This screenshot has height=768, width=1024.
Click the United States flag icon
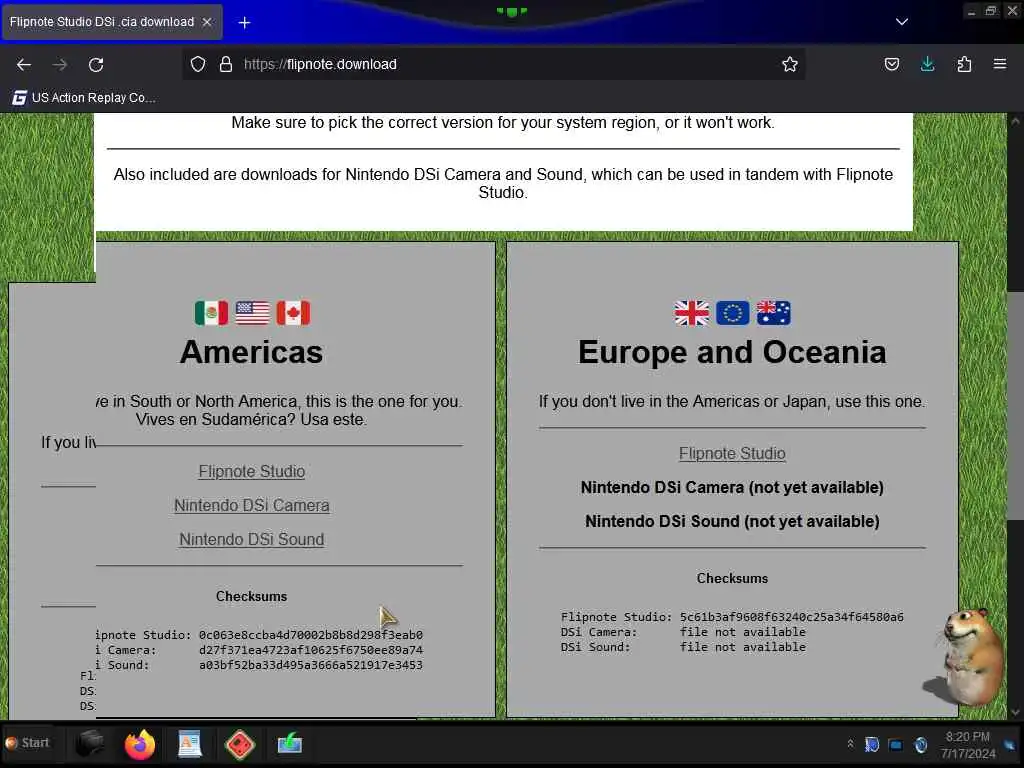(252, 313)
